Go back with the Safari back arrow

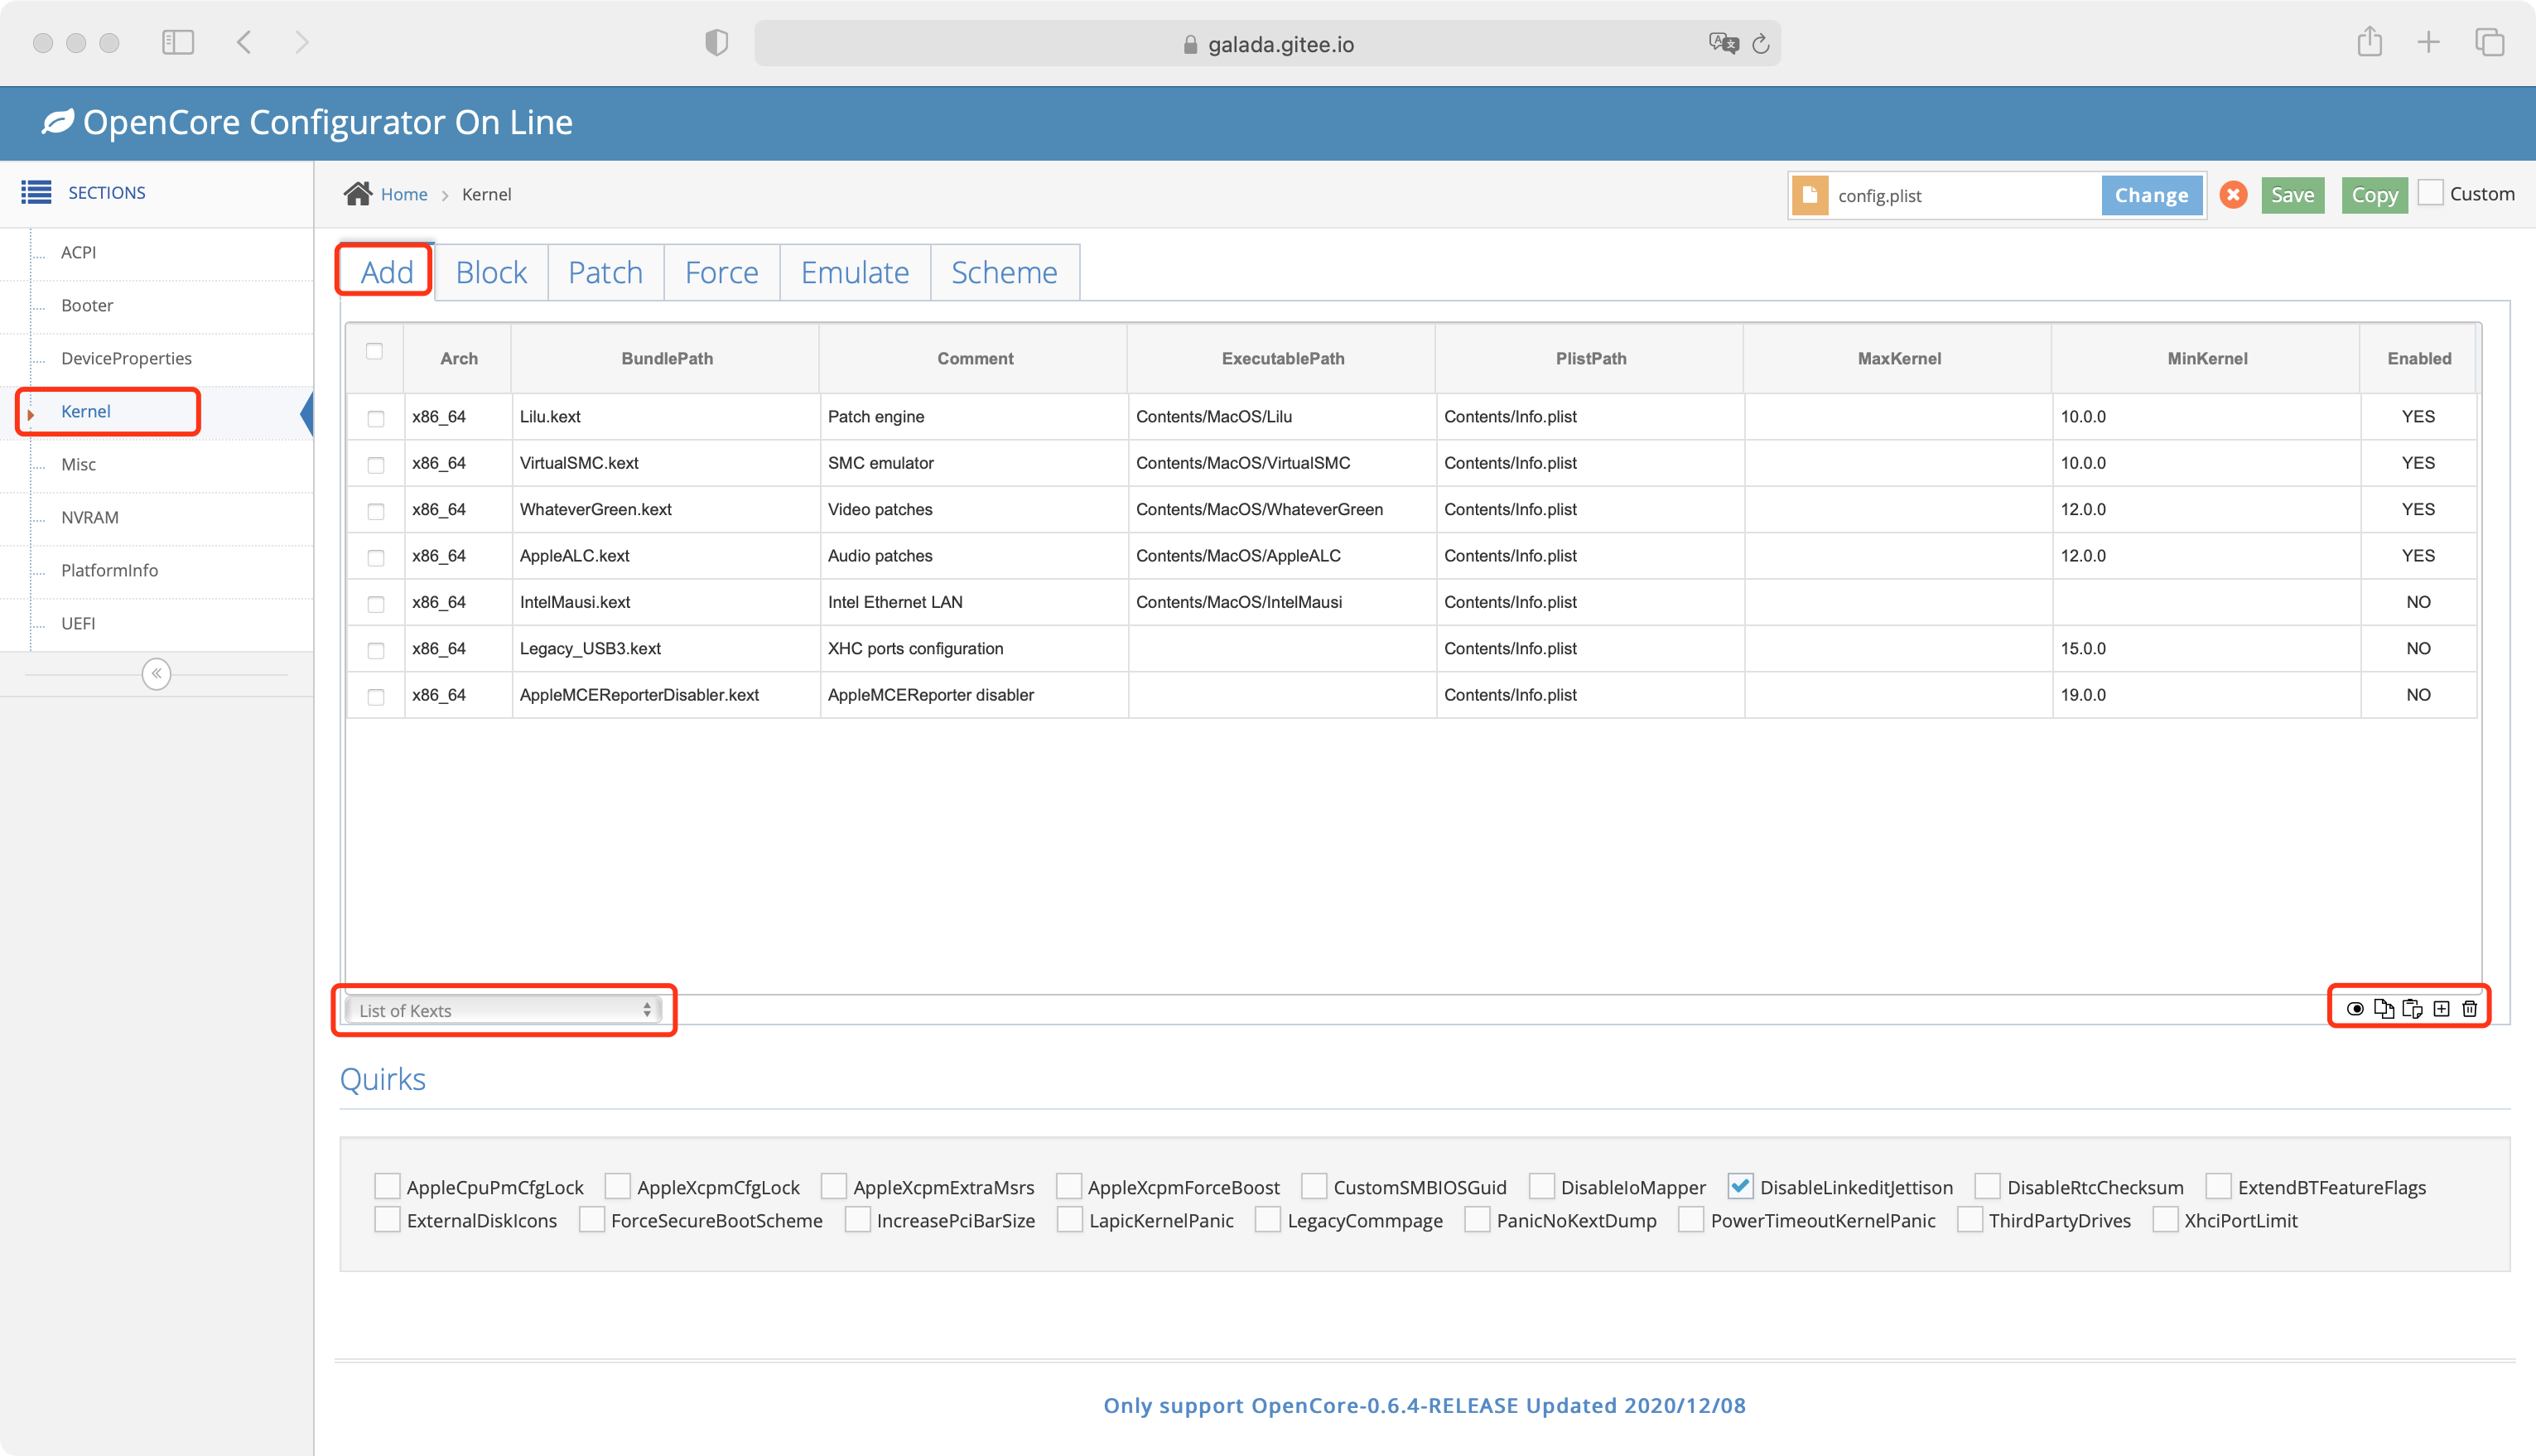(x=244, y=42)
